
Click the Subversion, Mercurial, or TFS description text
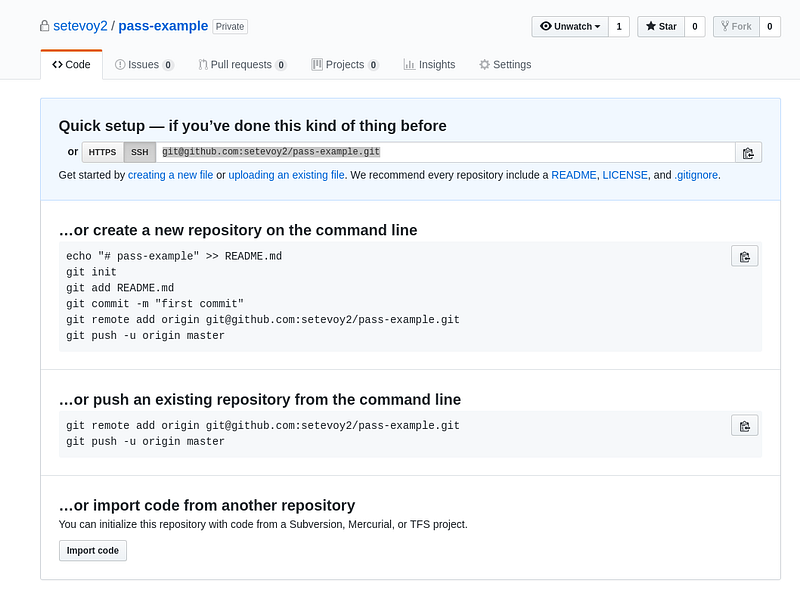pos(263,525)
